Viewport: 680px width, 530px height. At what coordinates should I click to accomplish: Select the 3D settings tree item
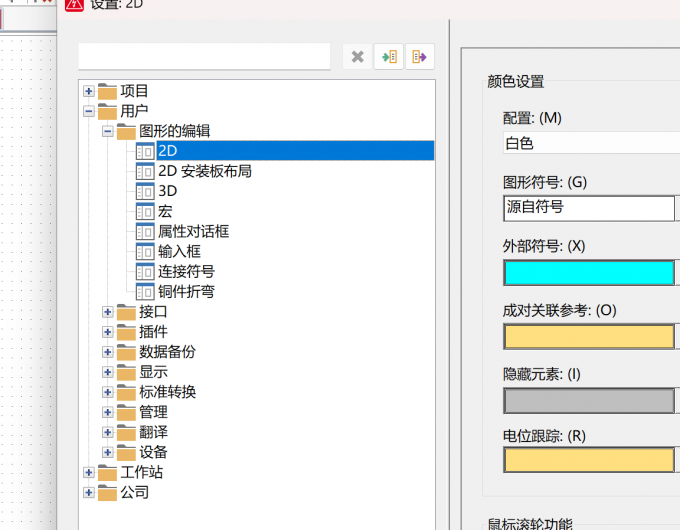click(x=167, y=191)
